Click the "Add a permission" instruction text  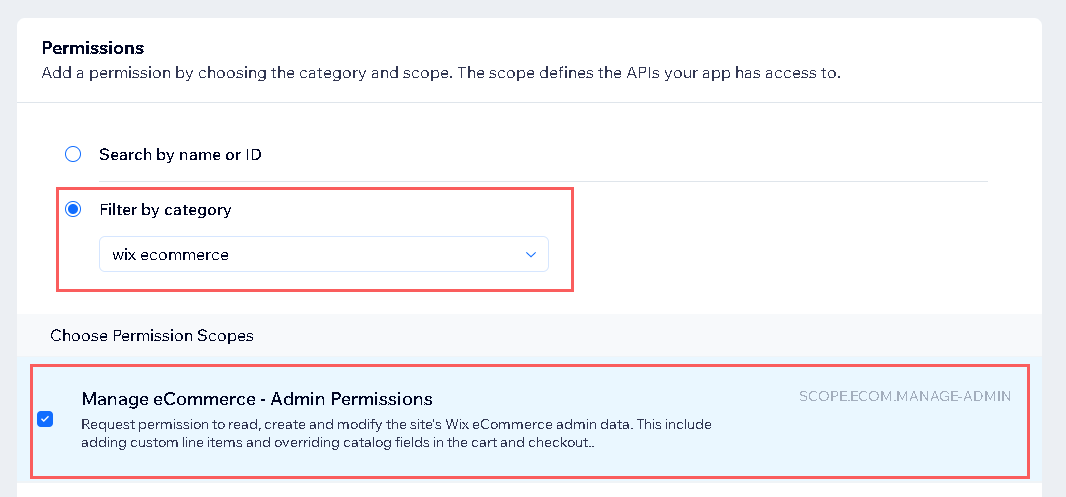click(440, 74)
